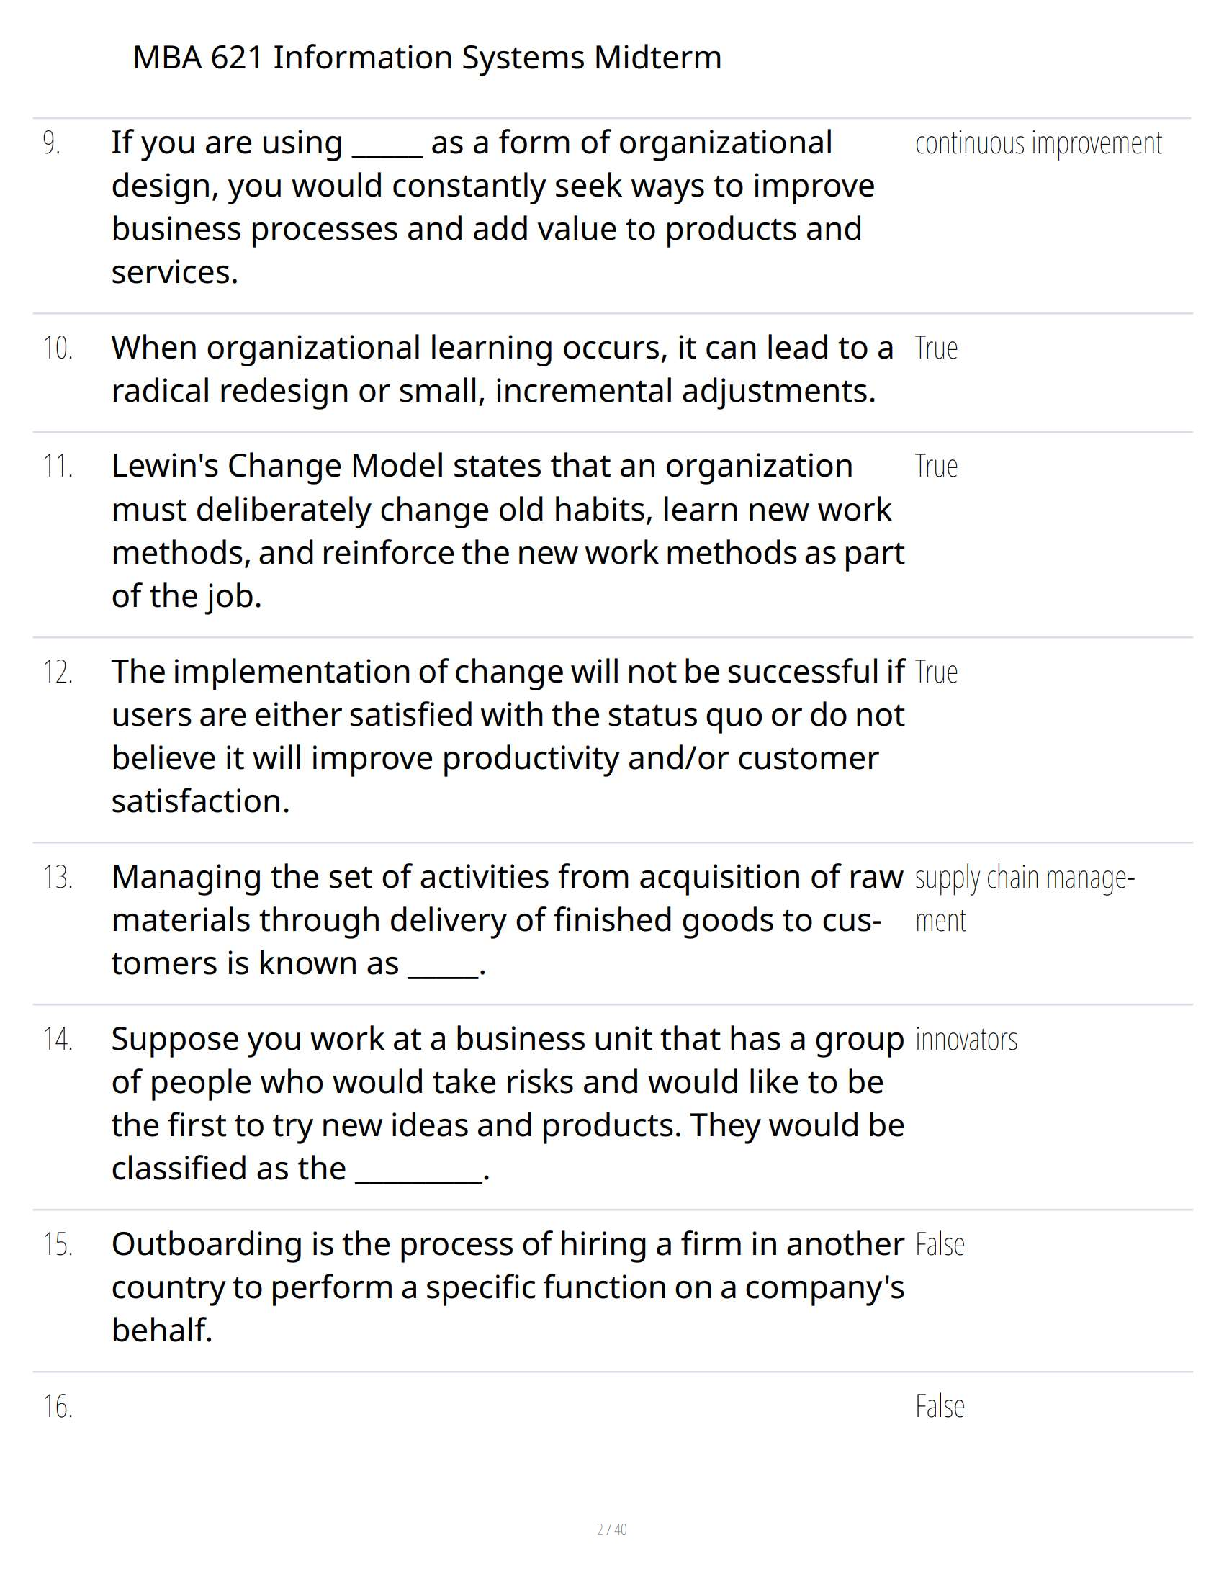The image size is (1224, 1584).
Task: Click the Lewin's Change Model question text
Action: [507, 531]
